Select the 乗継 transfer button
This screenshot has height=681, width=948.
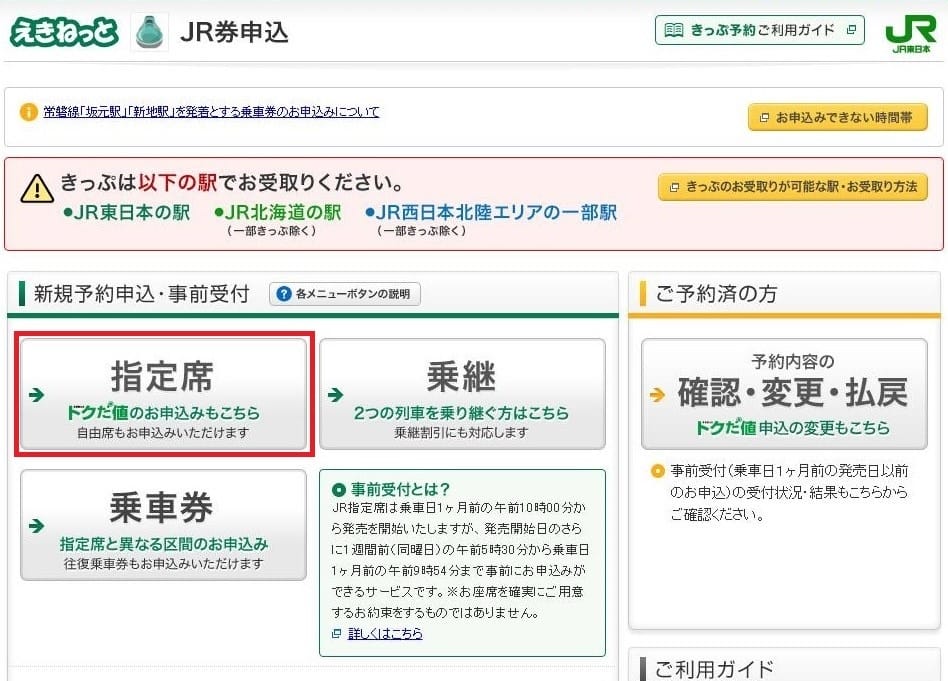click(x=462, y=394)
